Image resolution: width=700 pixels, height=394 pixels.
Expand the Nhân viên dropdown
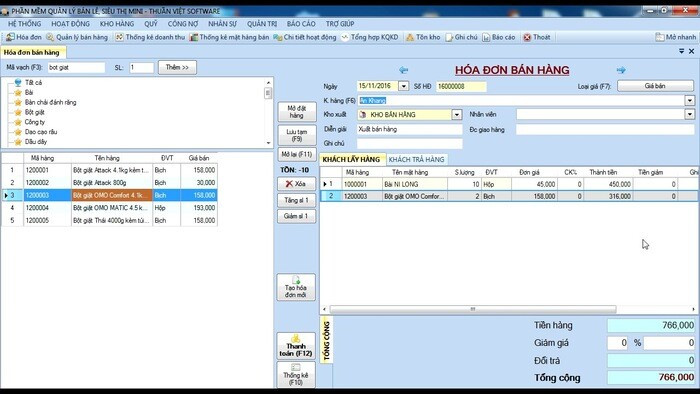click(690, 115)
